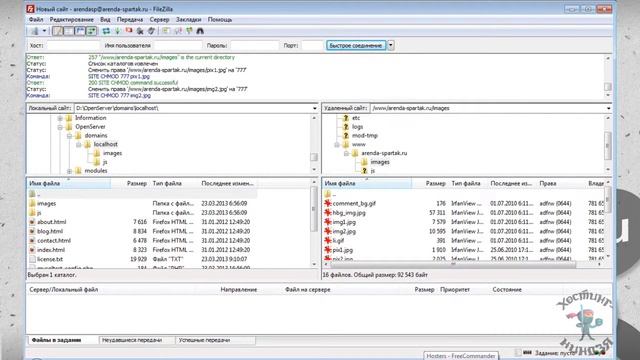Expand the Information folder in local tree
Viewport: 640px width, 360px height.
[x=60, y=118]
